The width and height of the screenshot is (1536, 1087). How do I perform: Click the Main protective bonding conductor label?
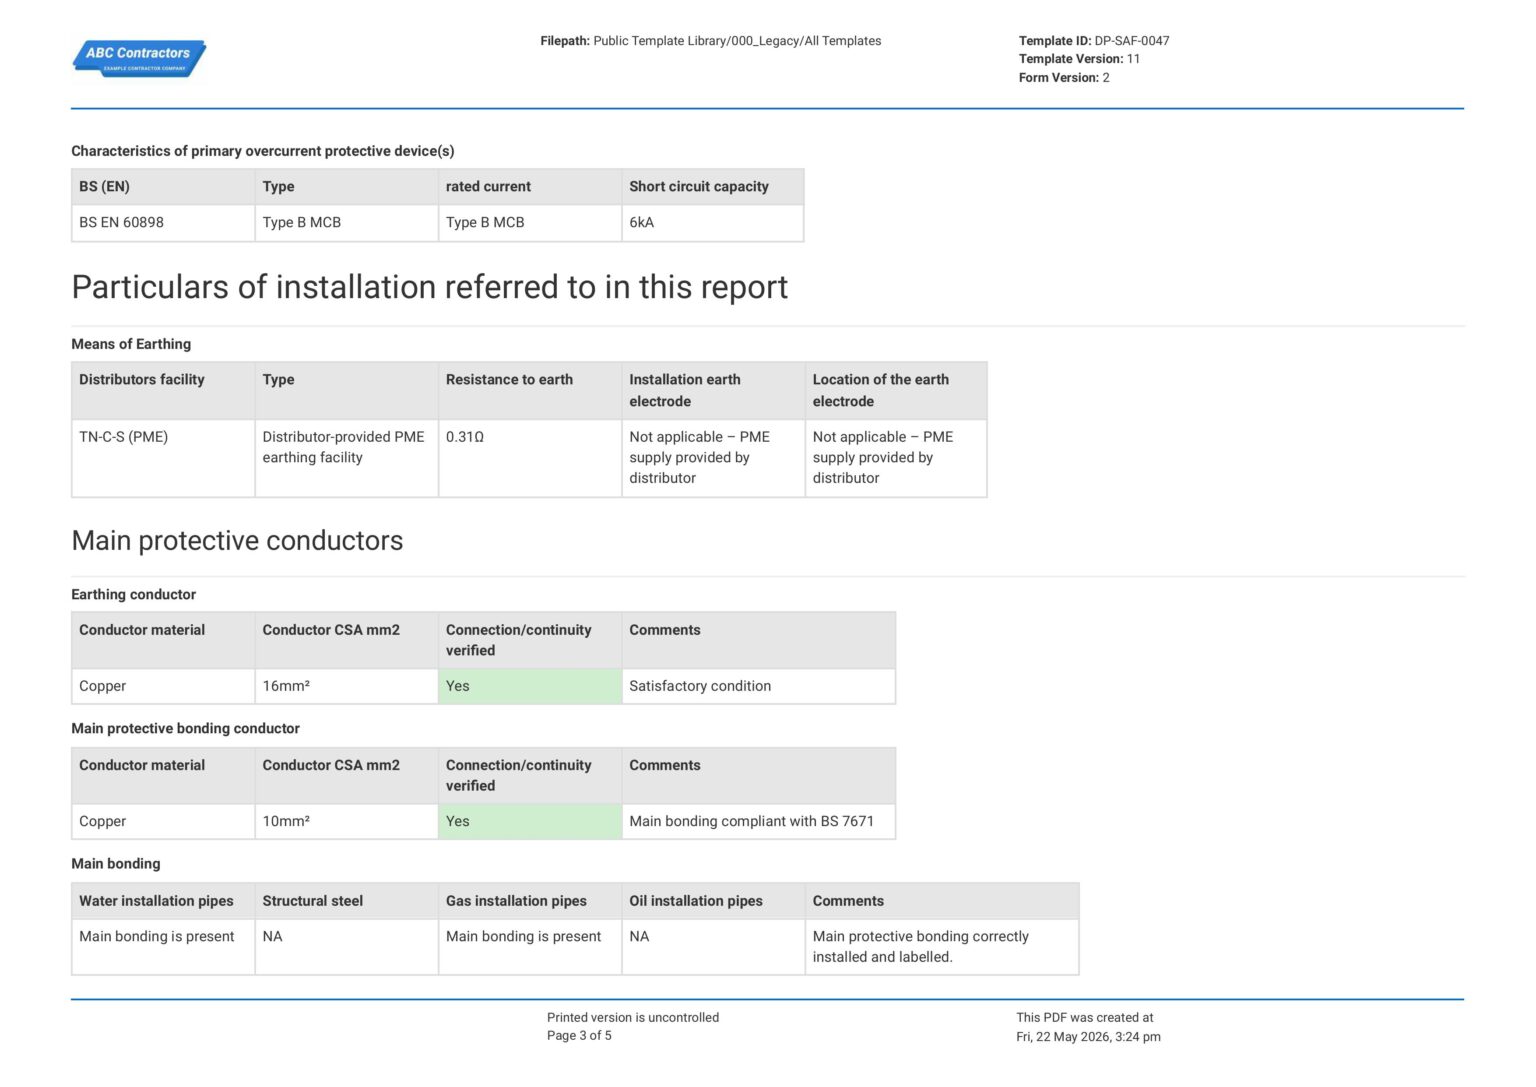tap(186, 729)
